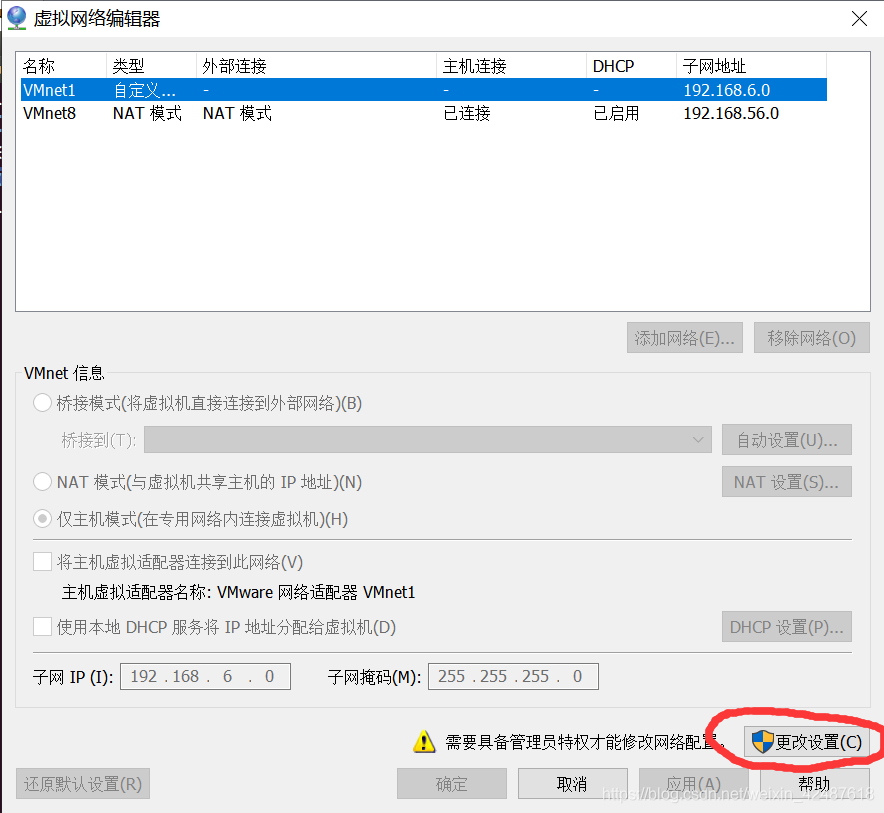Image resolution: width=884 pixels, height=813 pixels.
Task: Click the Virtual Network Editor globe icon
Action: click(16, 17)
